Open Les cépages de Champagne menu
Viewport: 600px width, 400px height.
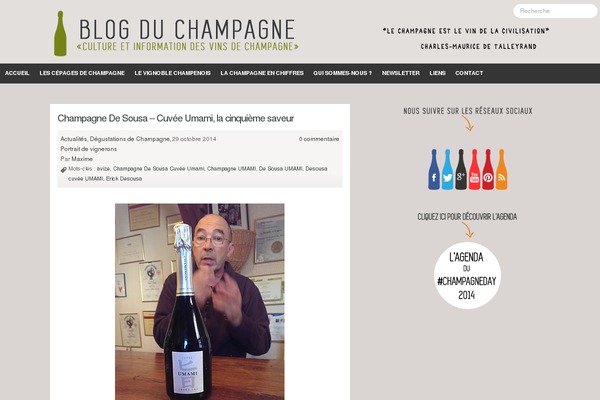[82, 73]
